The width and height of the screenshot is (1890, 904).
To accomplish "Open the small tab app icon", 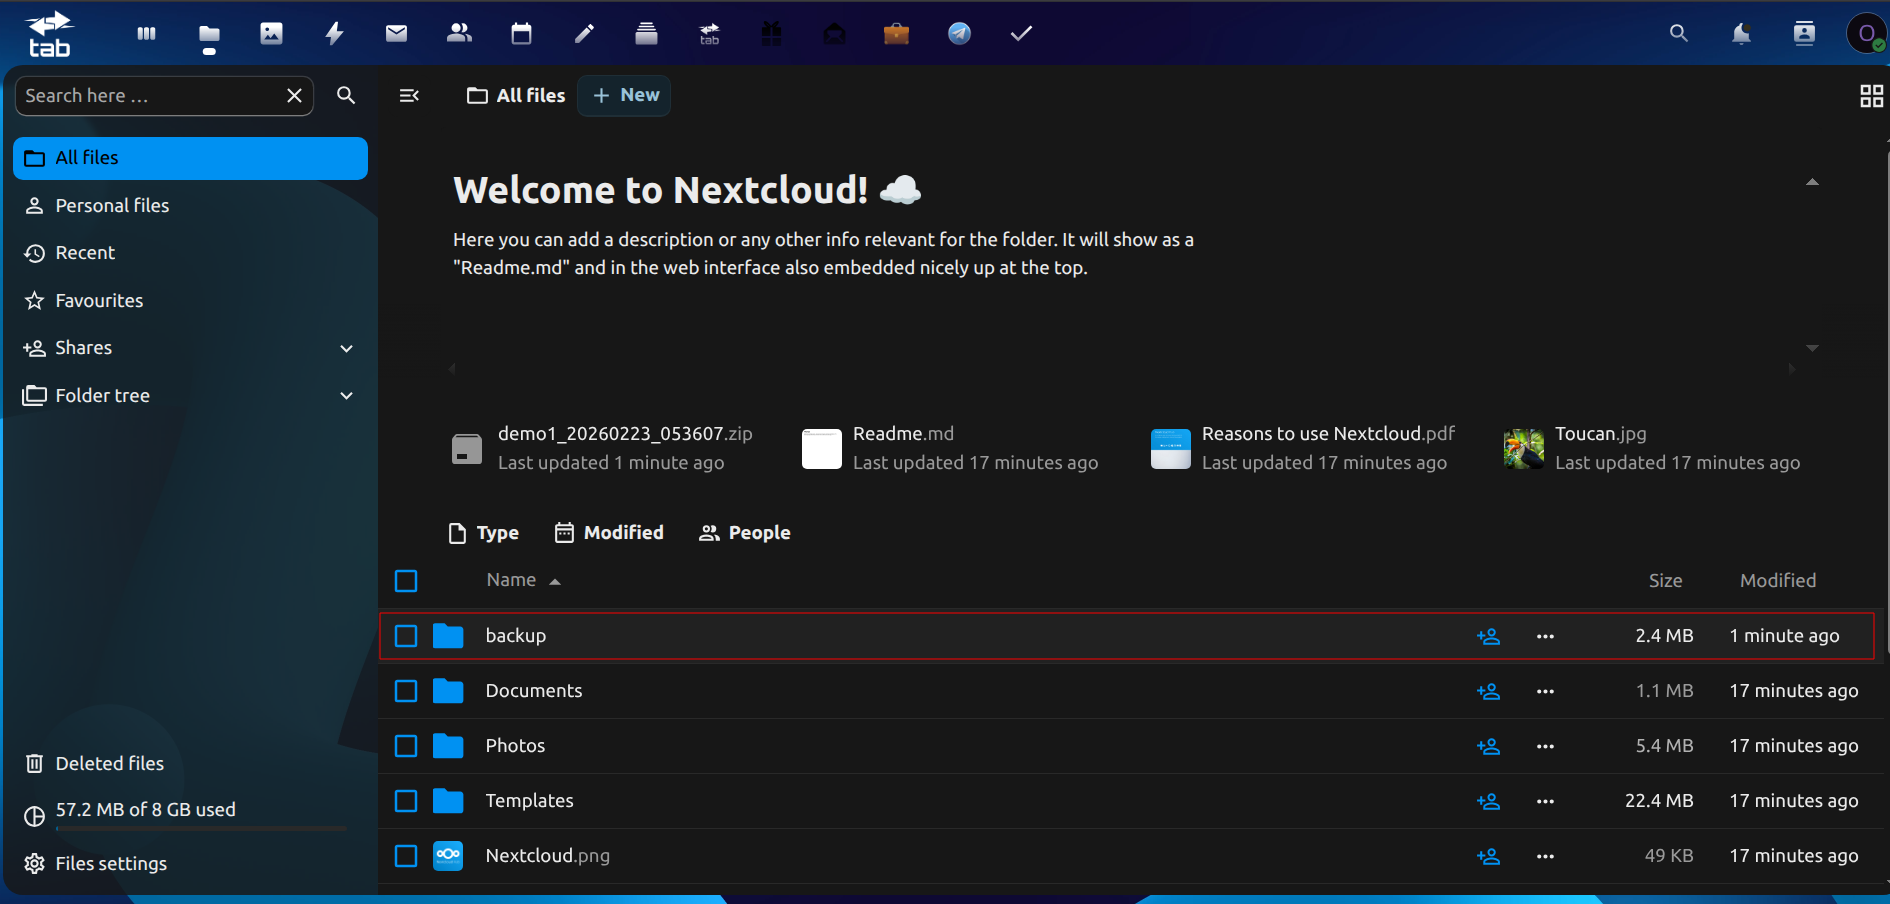I will tap(709, 34).
